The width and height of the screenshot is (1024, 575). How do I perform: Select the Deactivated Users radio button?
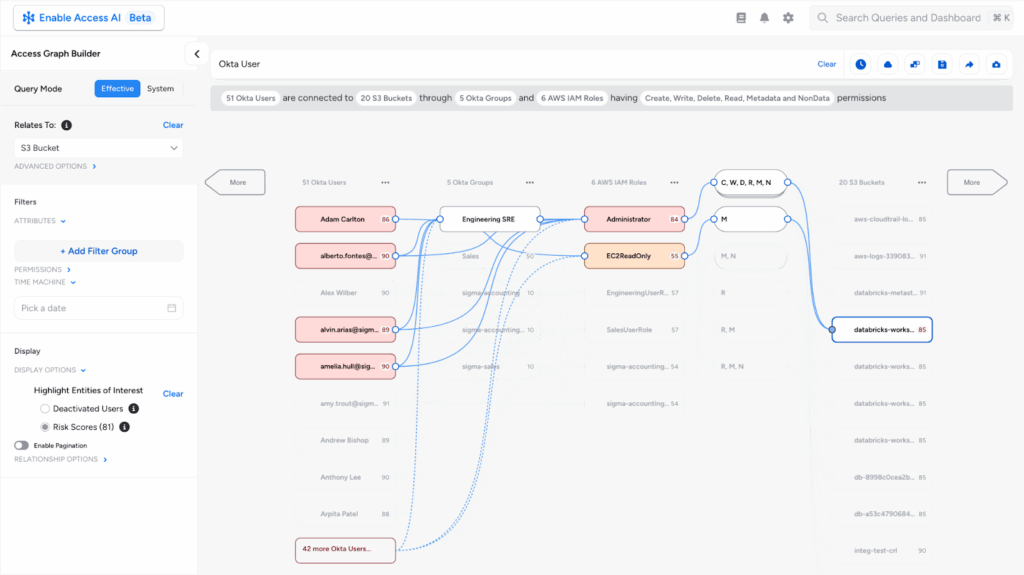coord(45,409)
